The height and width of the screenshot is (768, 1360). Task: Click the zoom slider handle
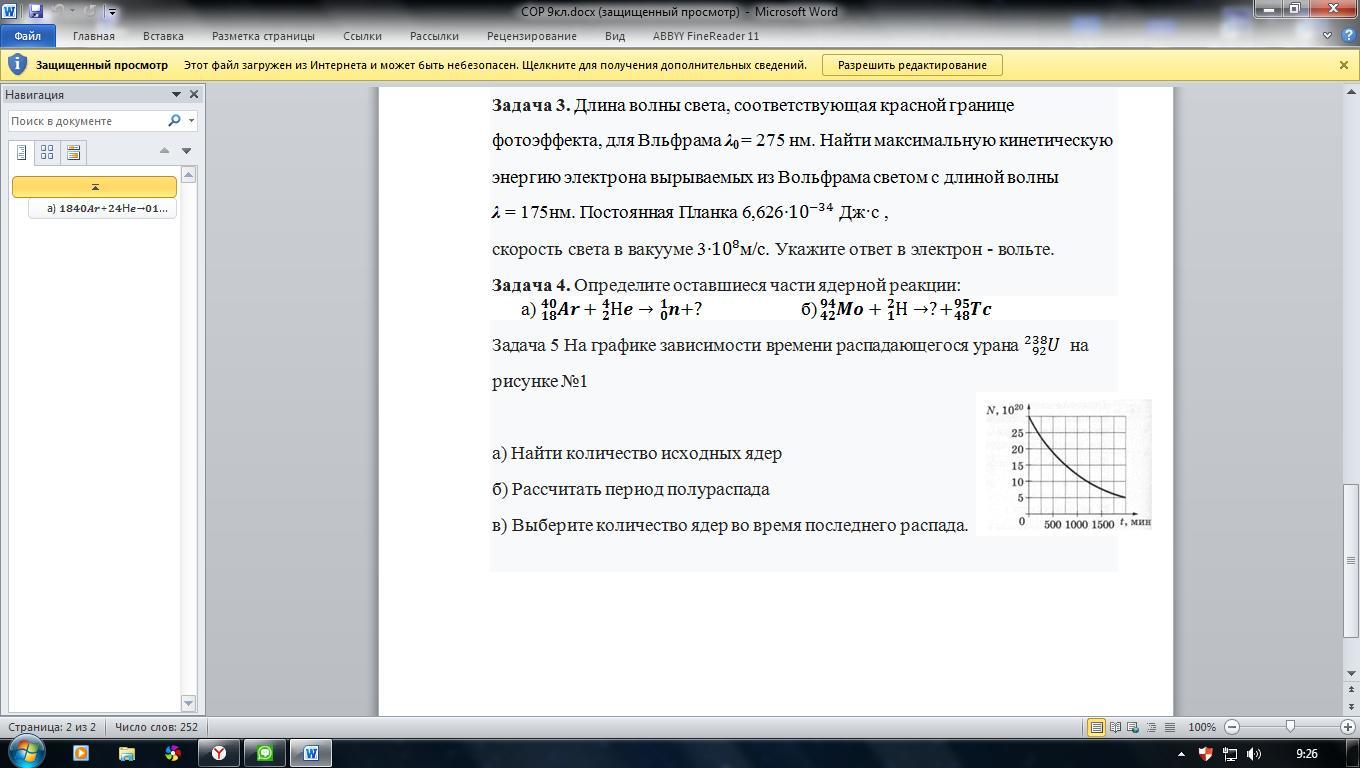pos(1290,727)
